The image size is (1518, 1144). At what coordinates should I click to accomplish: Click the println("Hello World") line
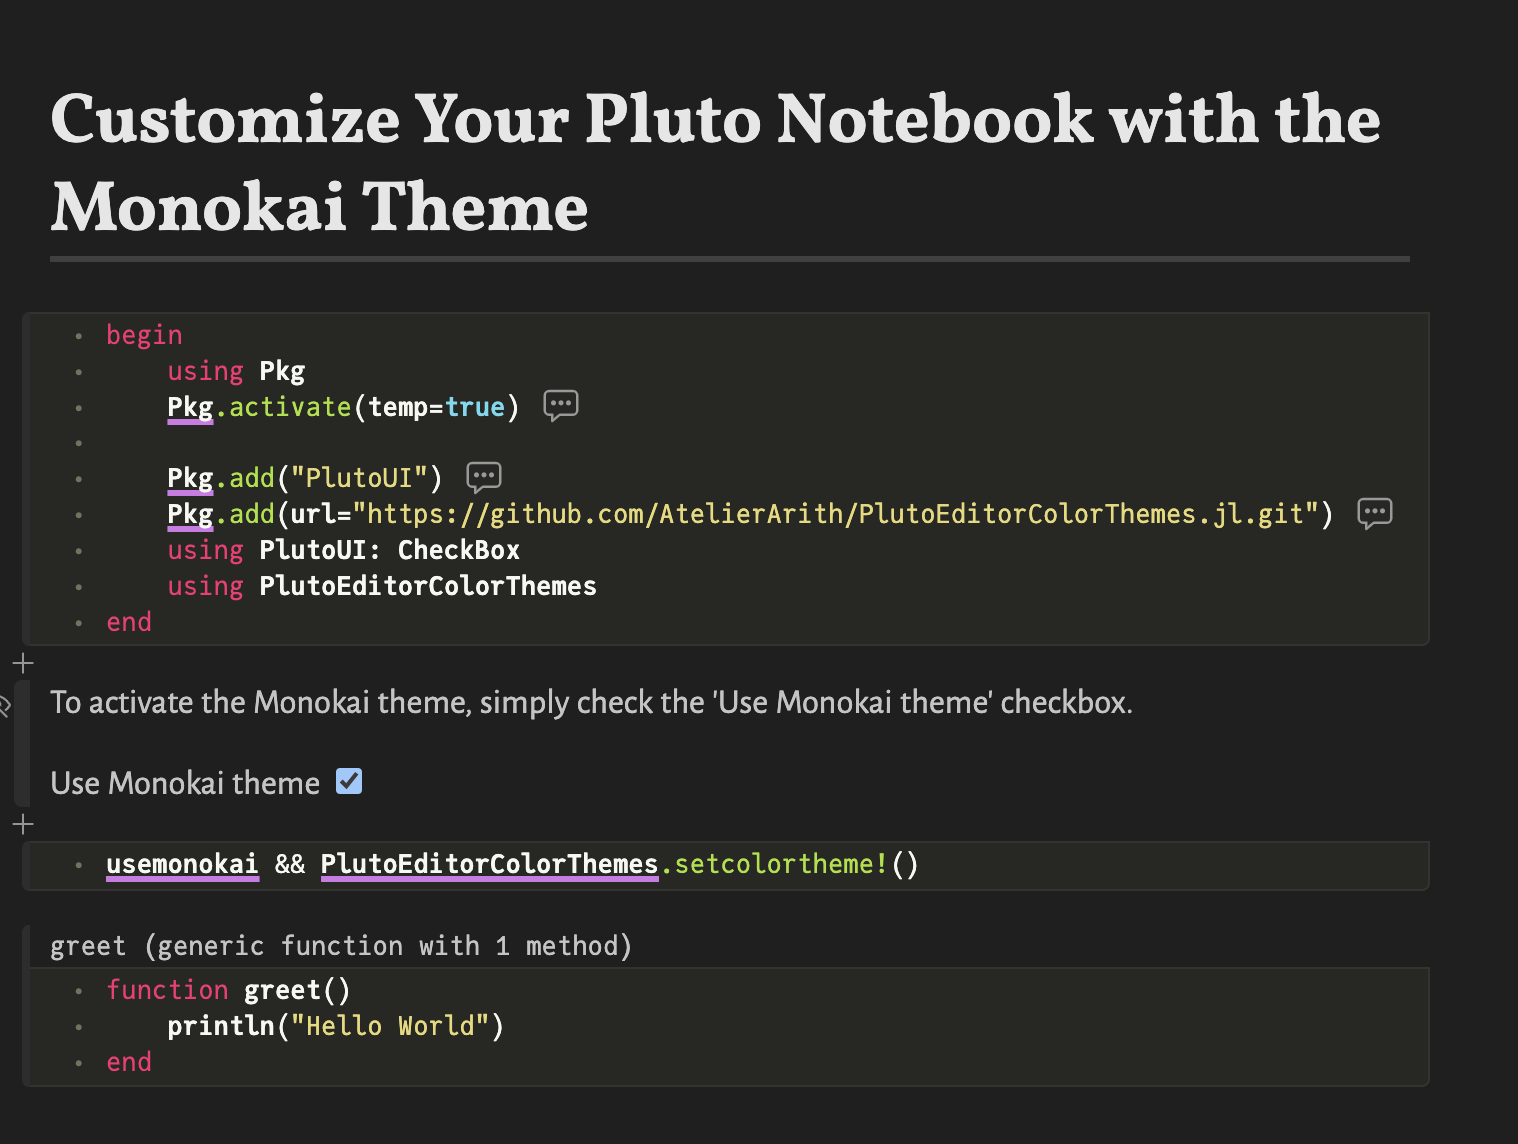(x=336, y=1026)
